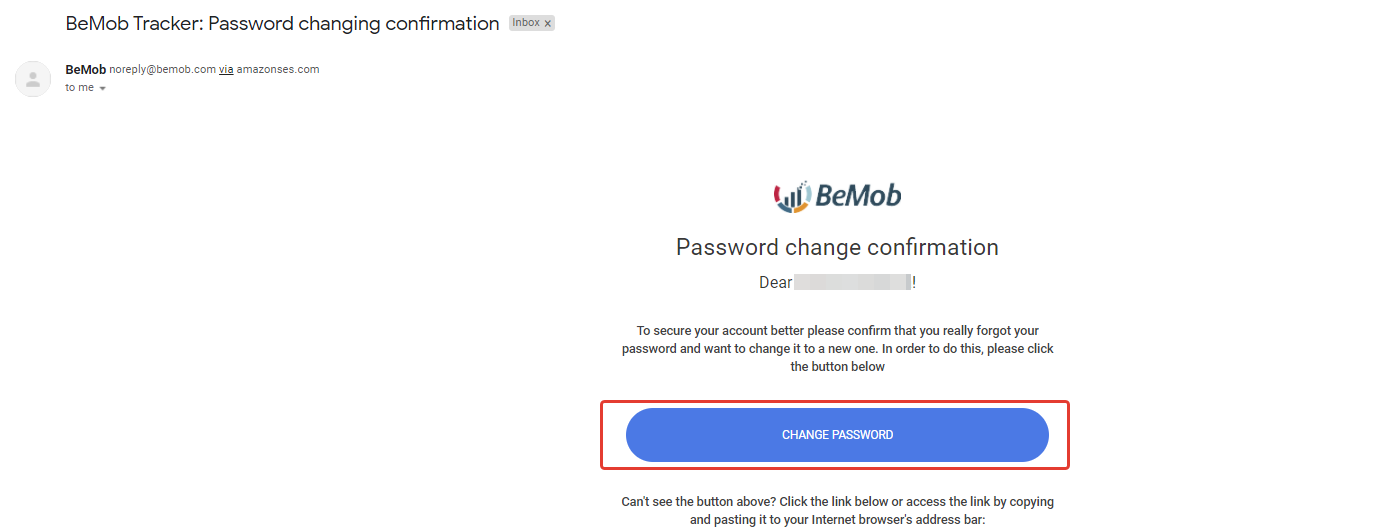The height and width of the screenshot is (528, 1373).
Task: Click the "Dear" greeting word
Action: (776, 283)
